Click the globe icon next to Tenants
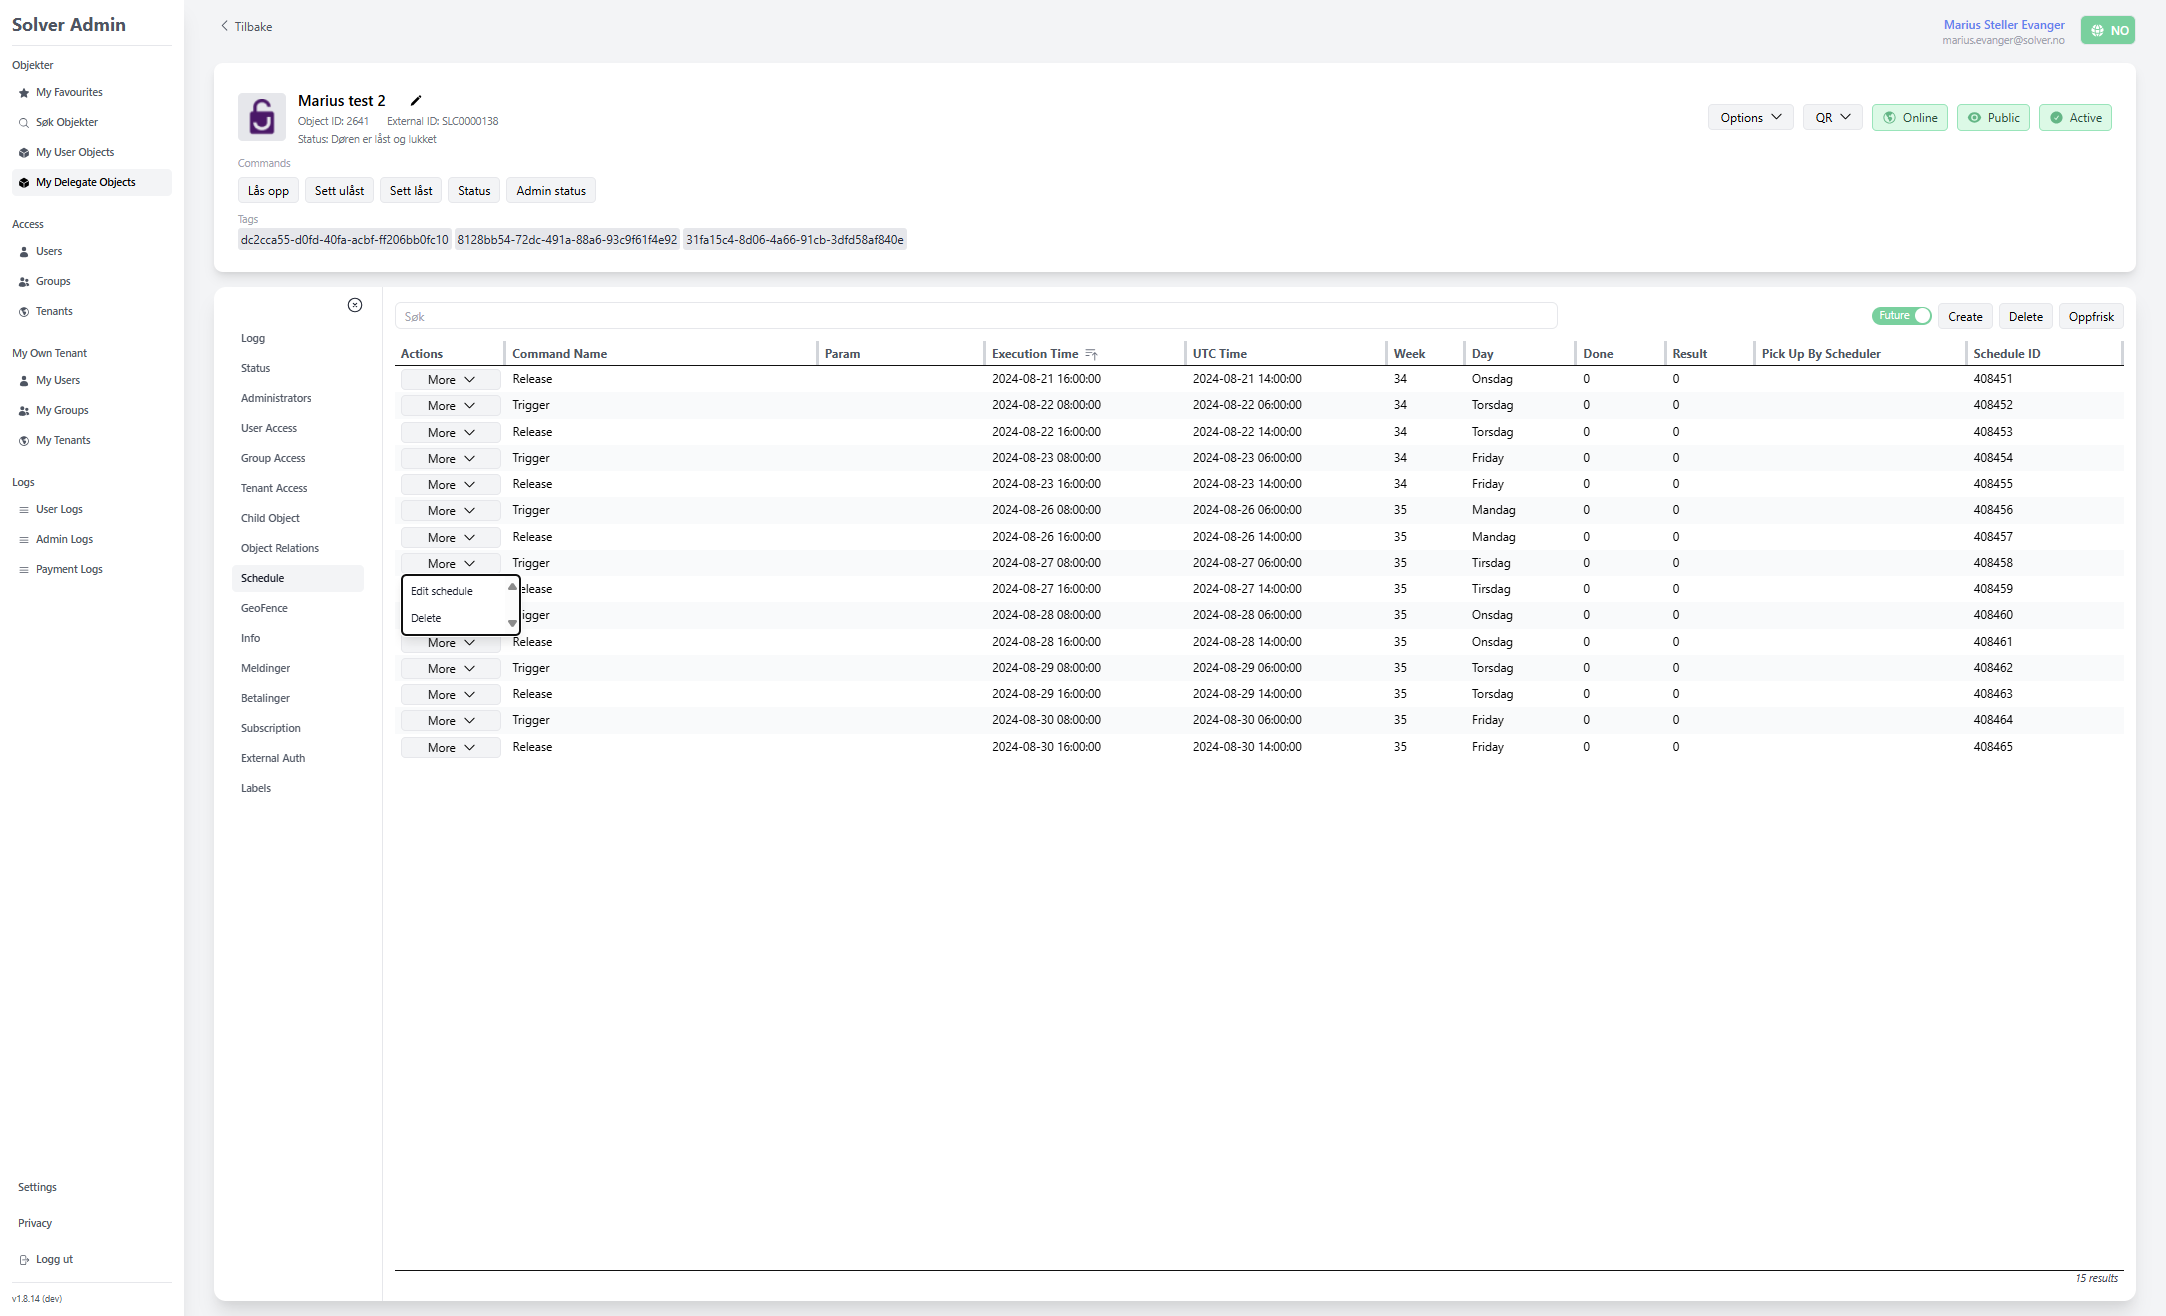The image size is (2166, 1316). [24, 312]
